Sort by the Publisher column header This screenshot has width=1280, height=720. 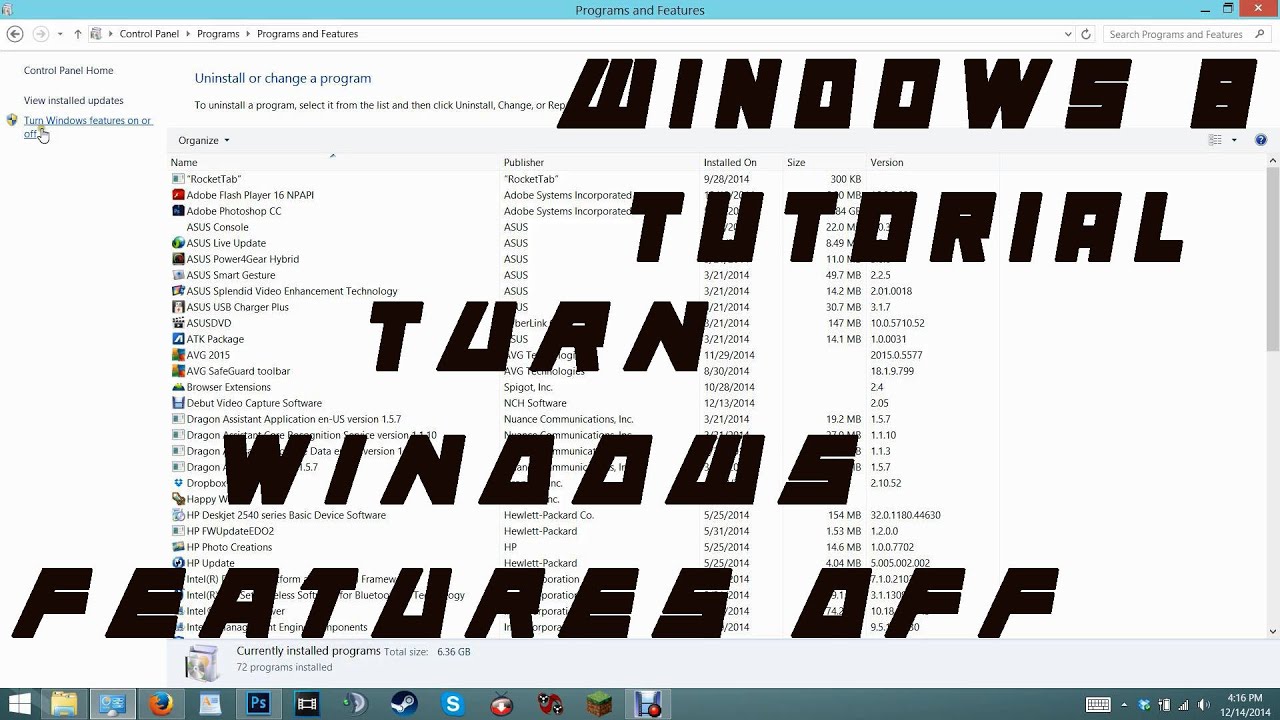pos(601,162)
